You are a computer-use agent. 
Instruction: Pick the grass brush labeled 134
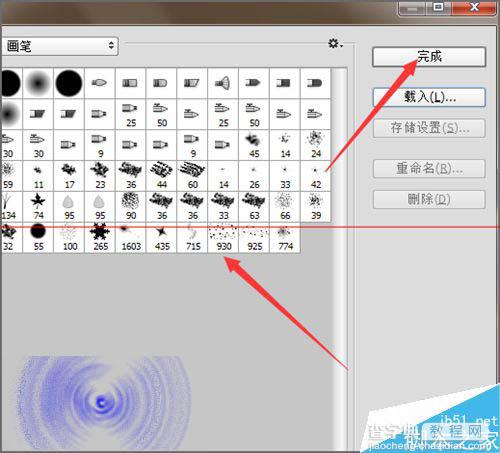coord(10,207)
